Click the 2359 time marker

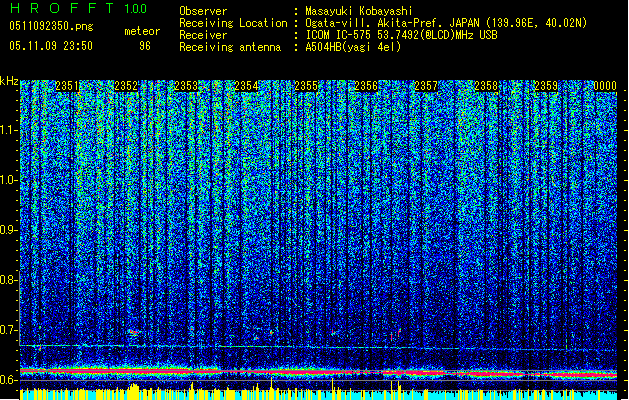tap(546, 86)
